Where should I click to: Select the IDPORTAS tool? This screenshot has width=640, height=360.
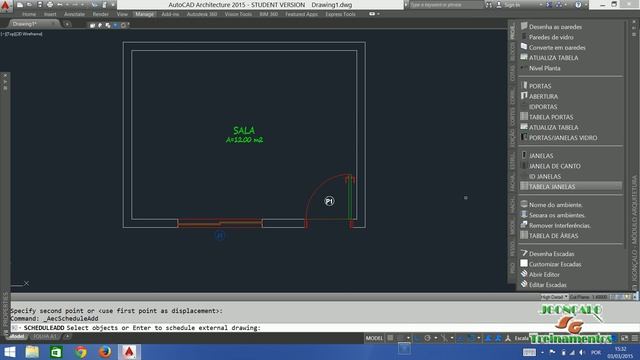(542, 107)
